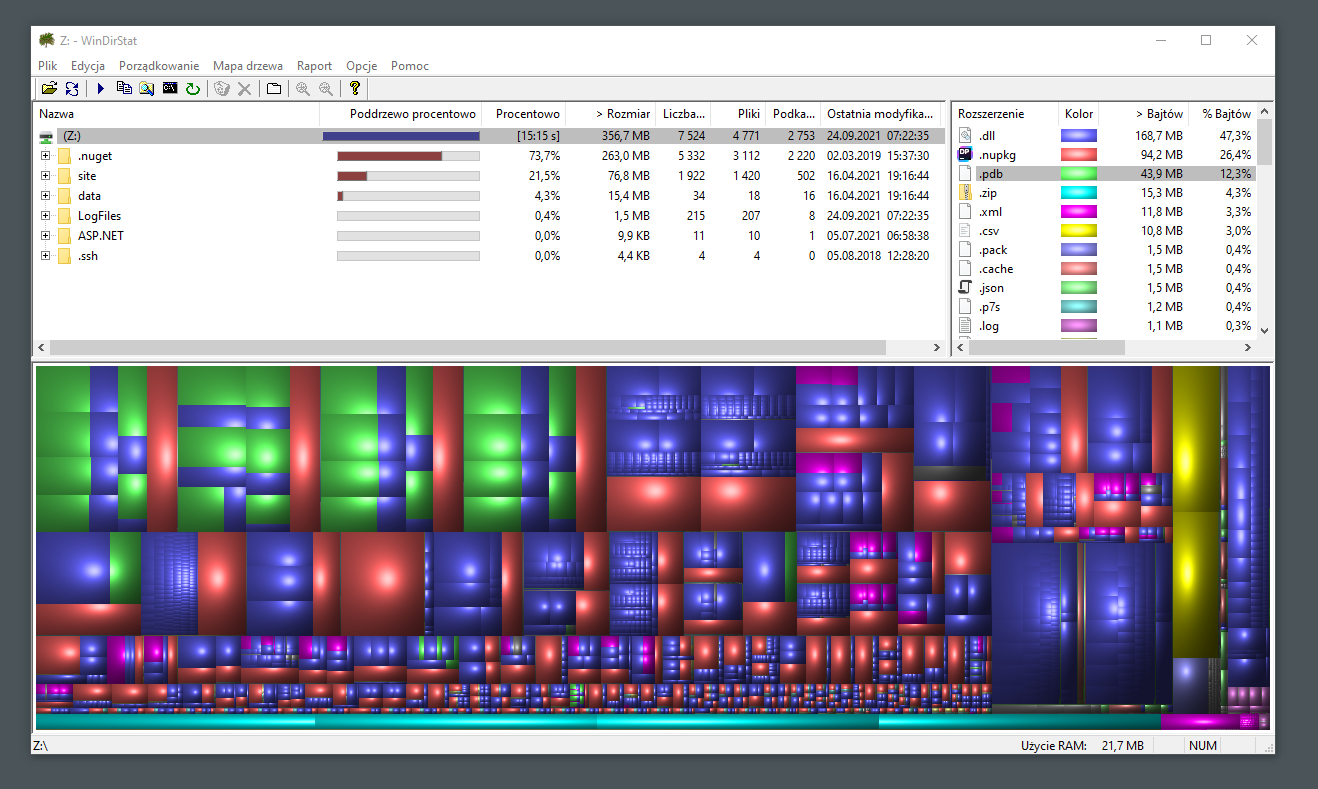This screenshot has height=789, width=1318.
Task: Click the drive icon beside (Z:)
Action: (x=46, y=136)
